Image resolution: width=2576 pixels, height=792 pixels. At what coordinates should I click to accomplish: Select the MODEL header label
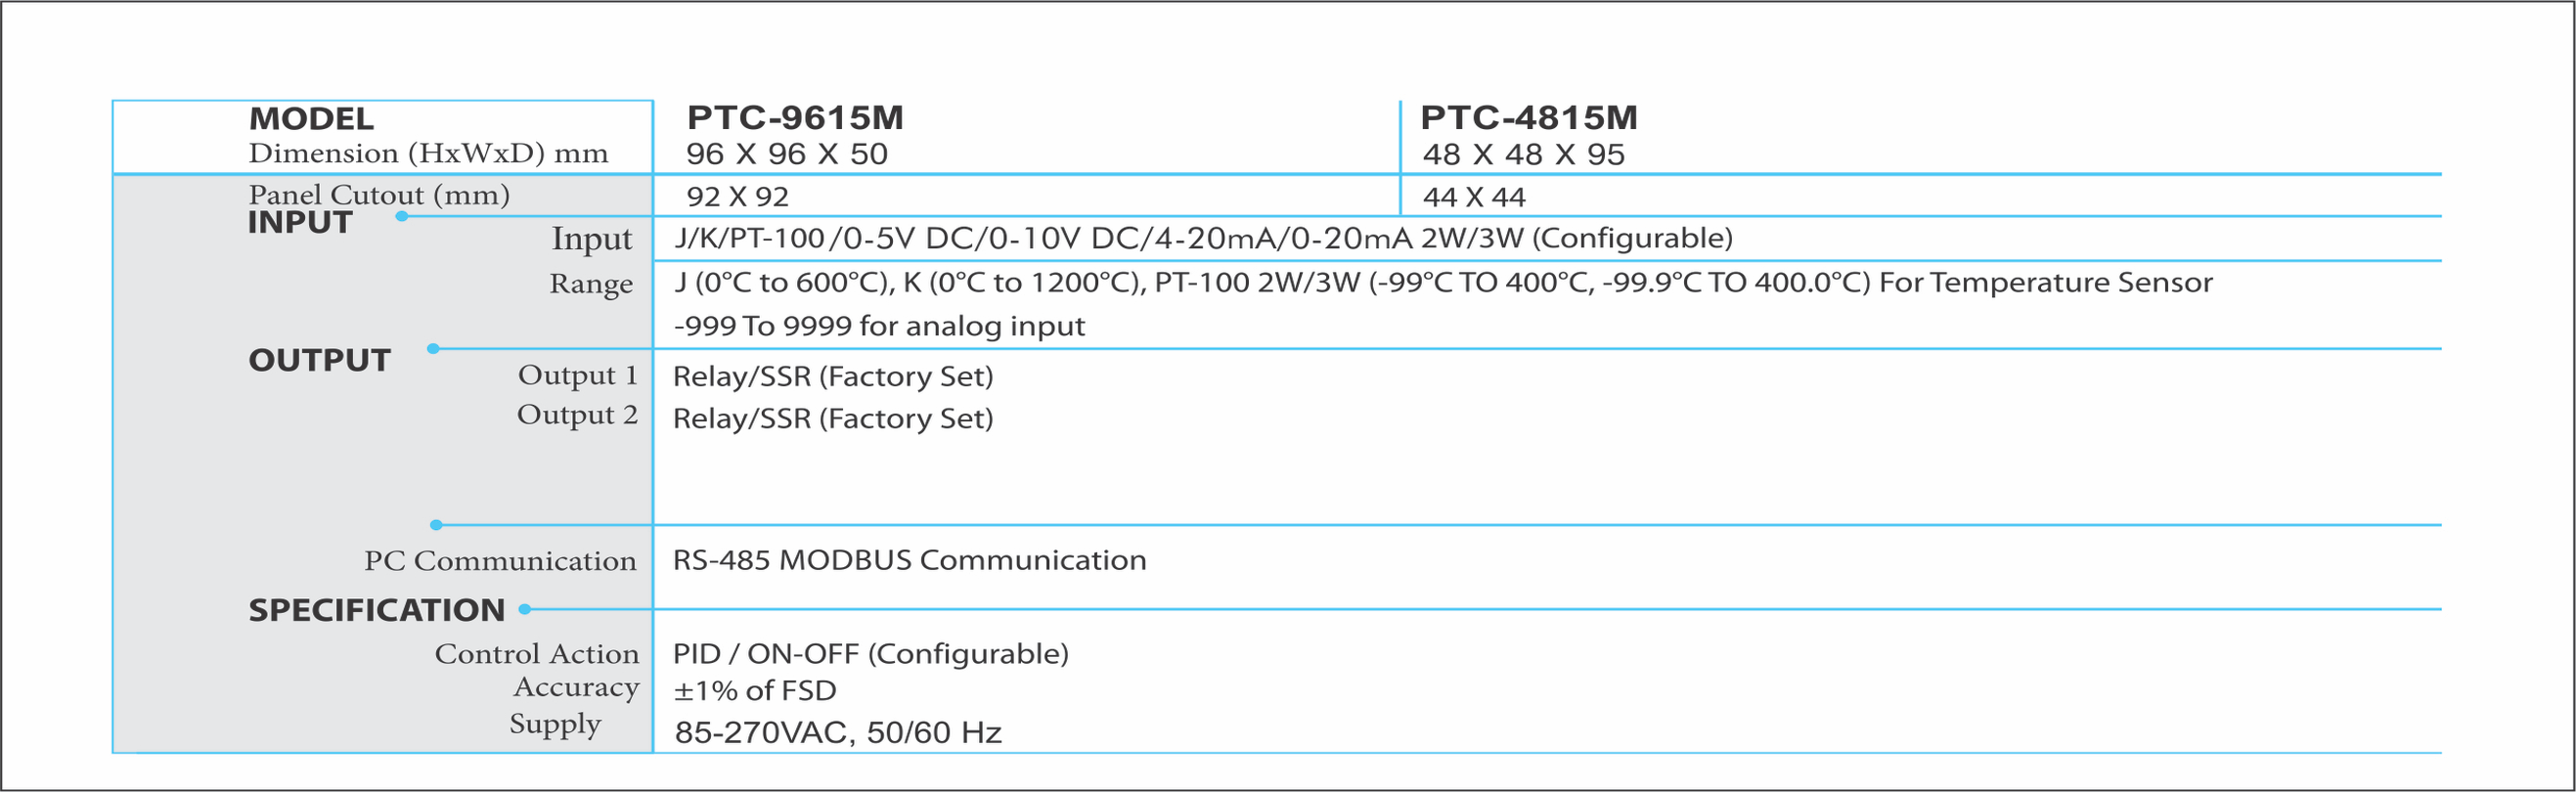click(311, 118)
